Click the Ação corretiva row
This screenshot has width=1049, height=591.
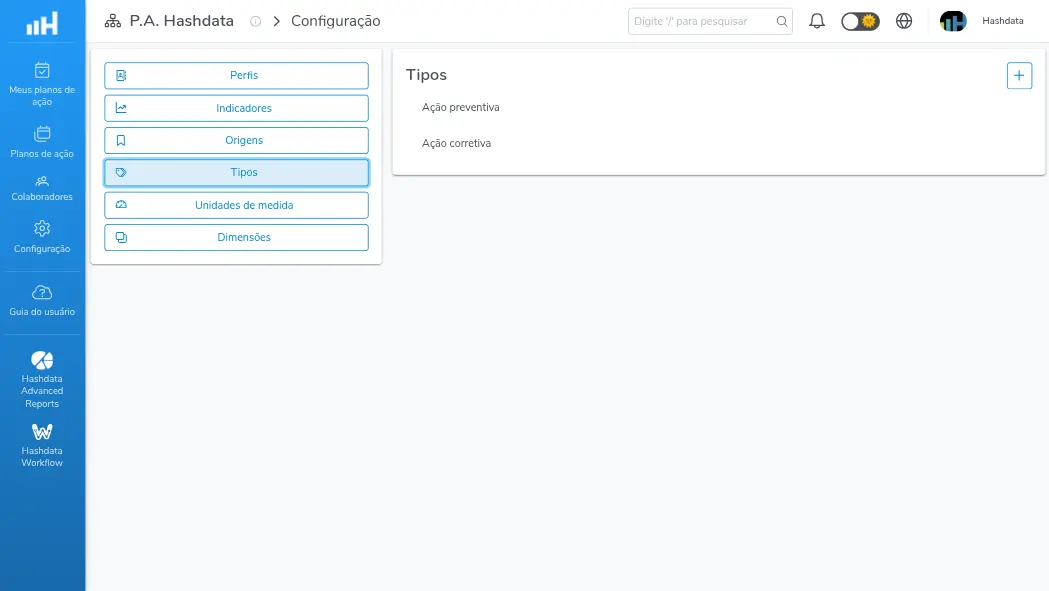pos(719,143)
